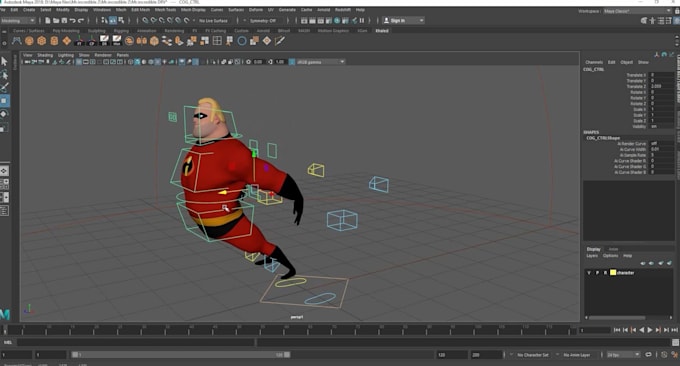Open the Sign In dropdown
Screen dimensions: 680x366
pyautogui.click(x=403, y=20)
